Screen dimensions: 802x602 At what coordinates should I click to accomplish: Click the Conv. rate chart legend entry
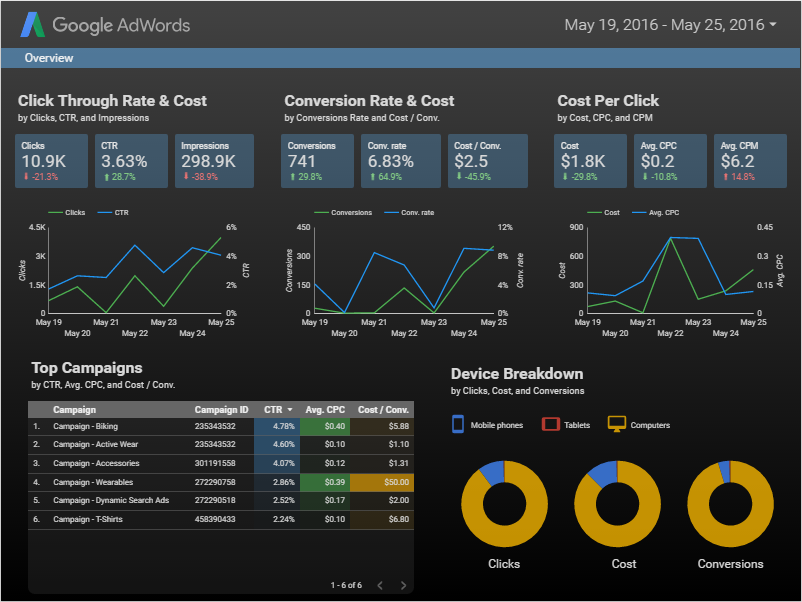409,212
